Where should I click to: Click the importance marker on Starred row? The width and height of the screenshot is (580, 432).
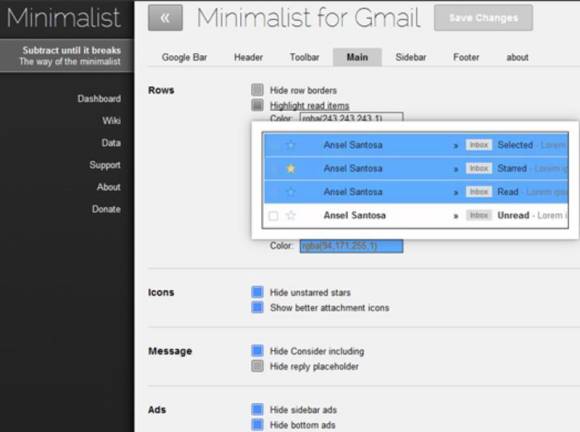(456, 169)
